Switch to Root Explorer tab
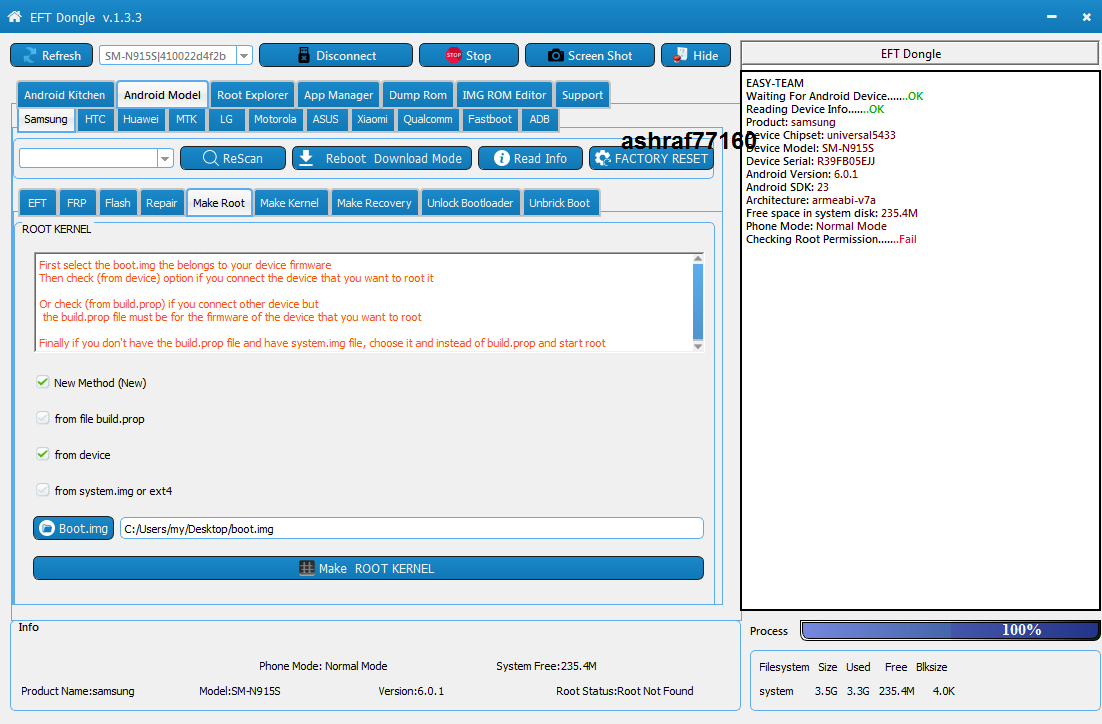 coord(252,95)
